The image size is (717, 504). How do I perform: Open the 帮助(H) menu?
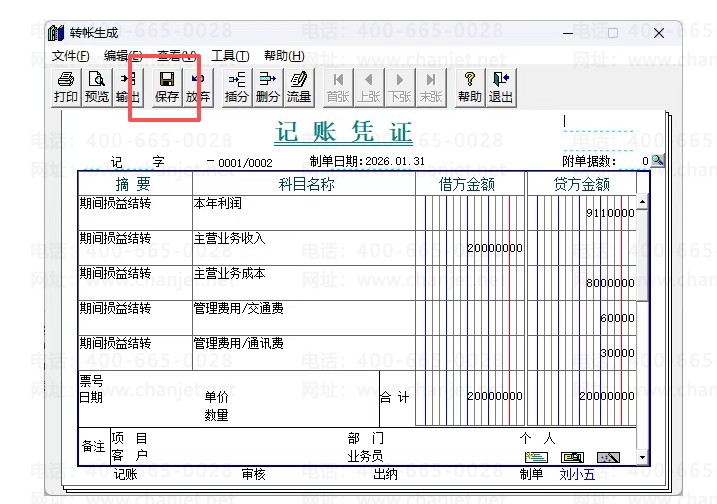point(284,56)
